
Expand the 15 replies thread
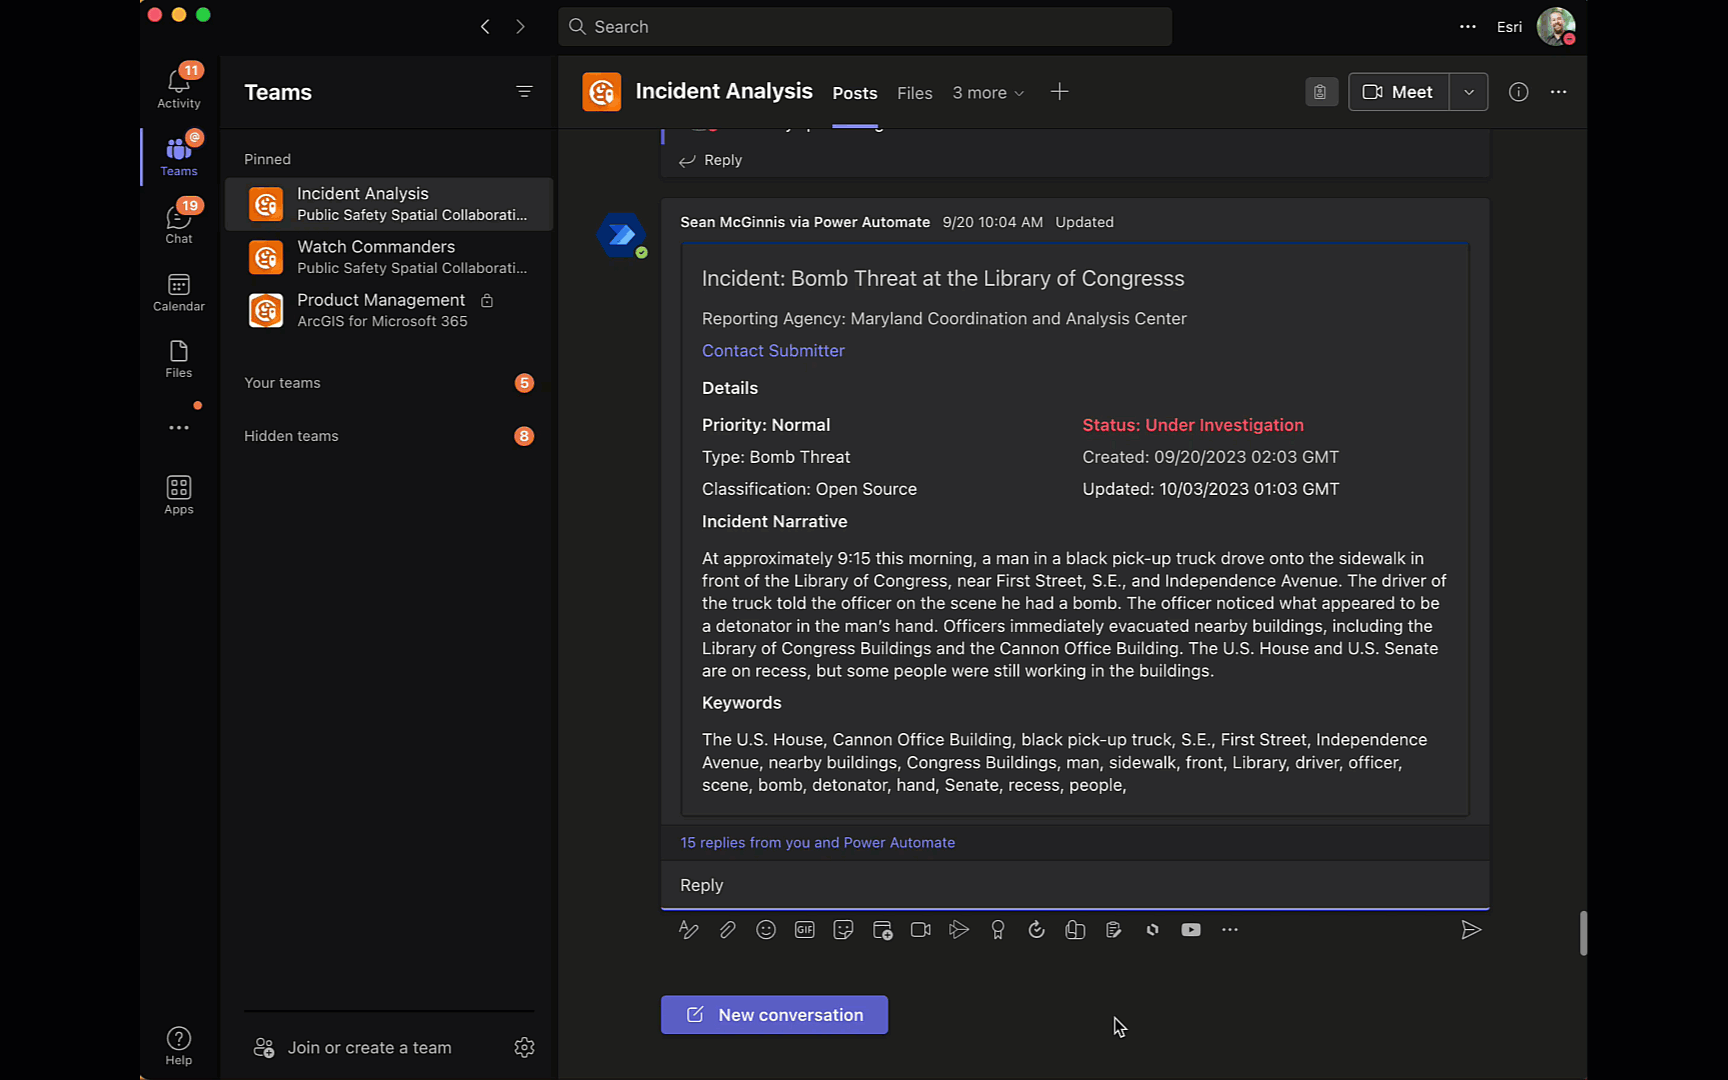tap(817, 843)
